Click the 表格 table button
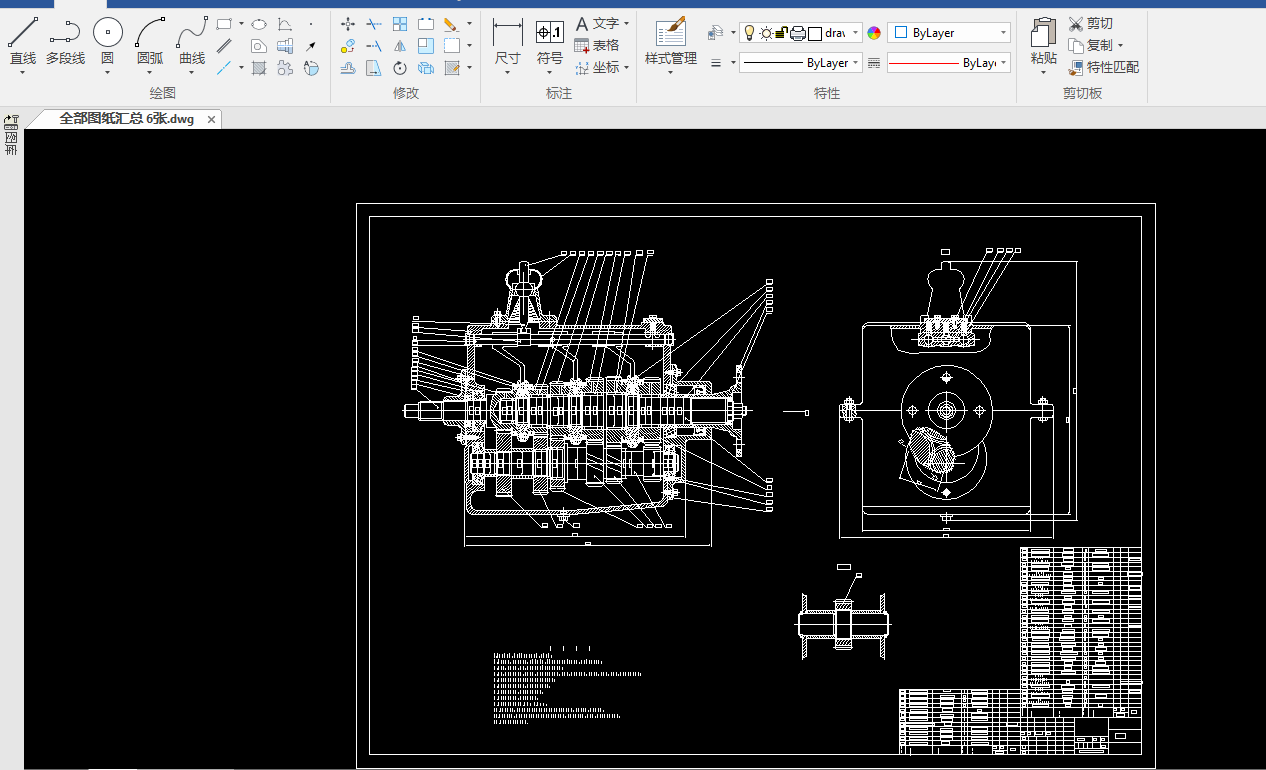The width and height of the screenshot is (1266, 770). point(597,45)
